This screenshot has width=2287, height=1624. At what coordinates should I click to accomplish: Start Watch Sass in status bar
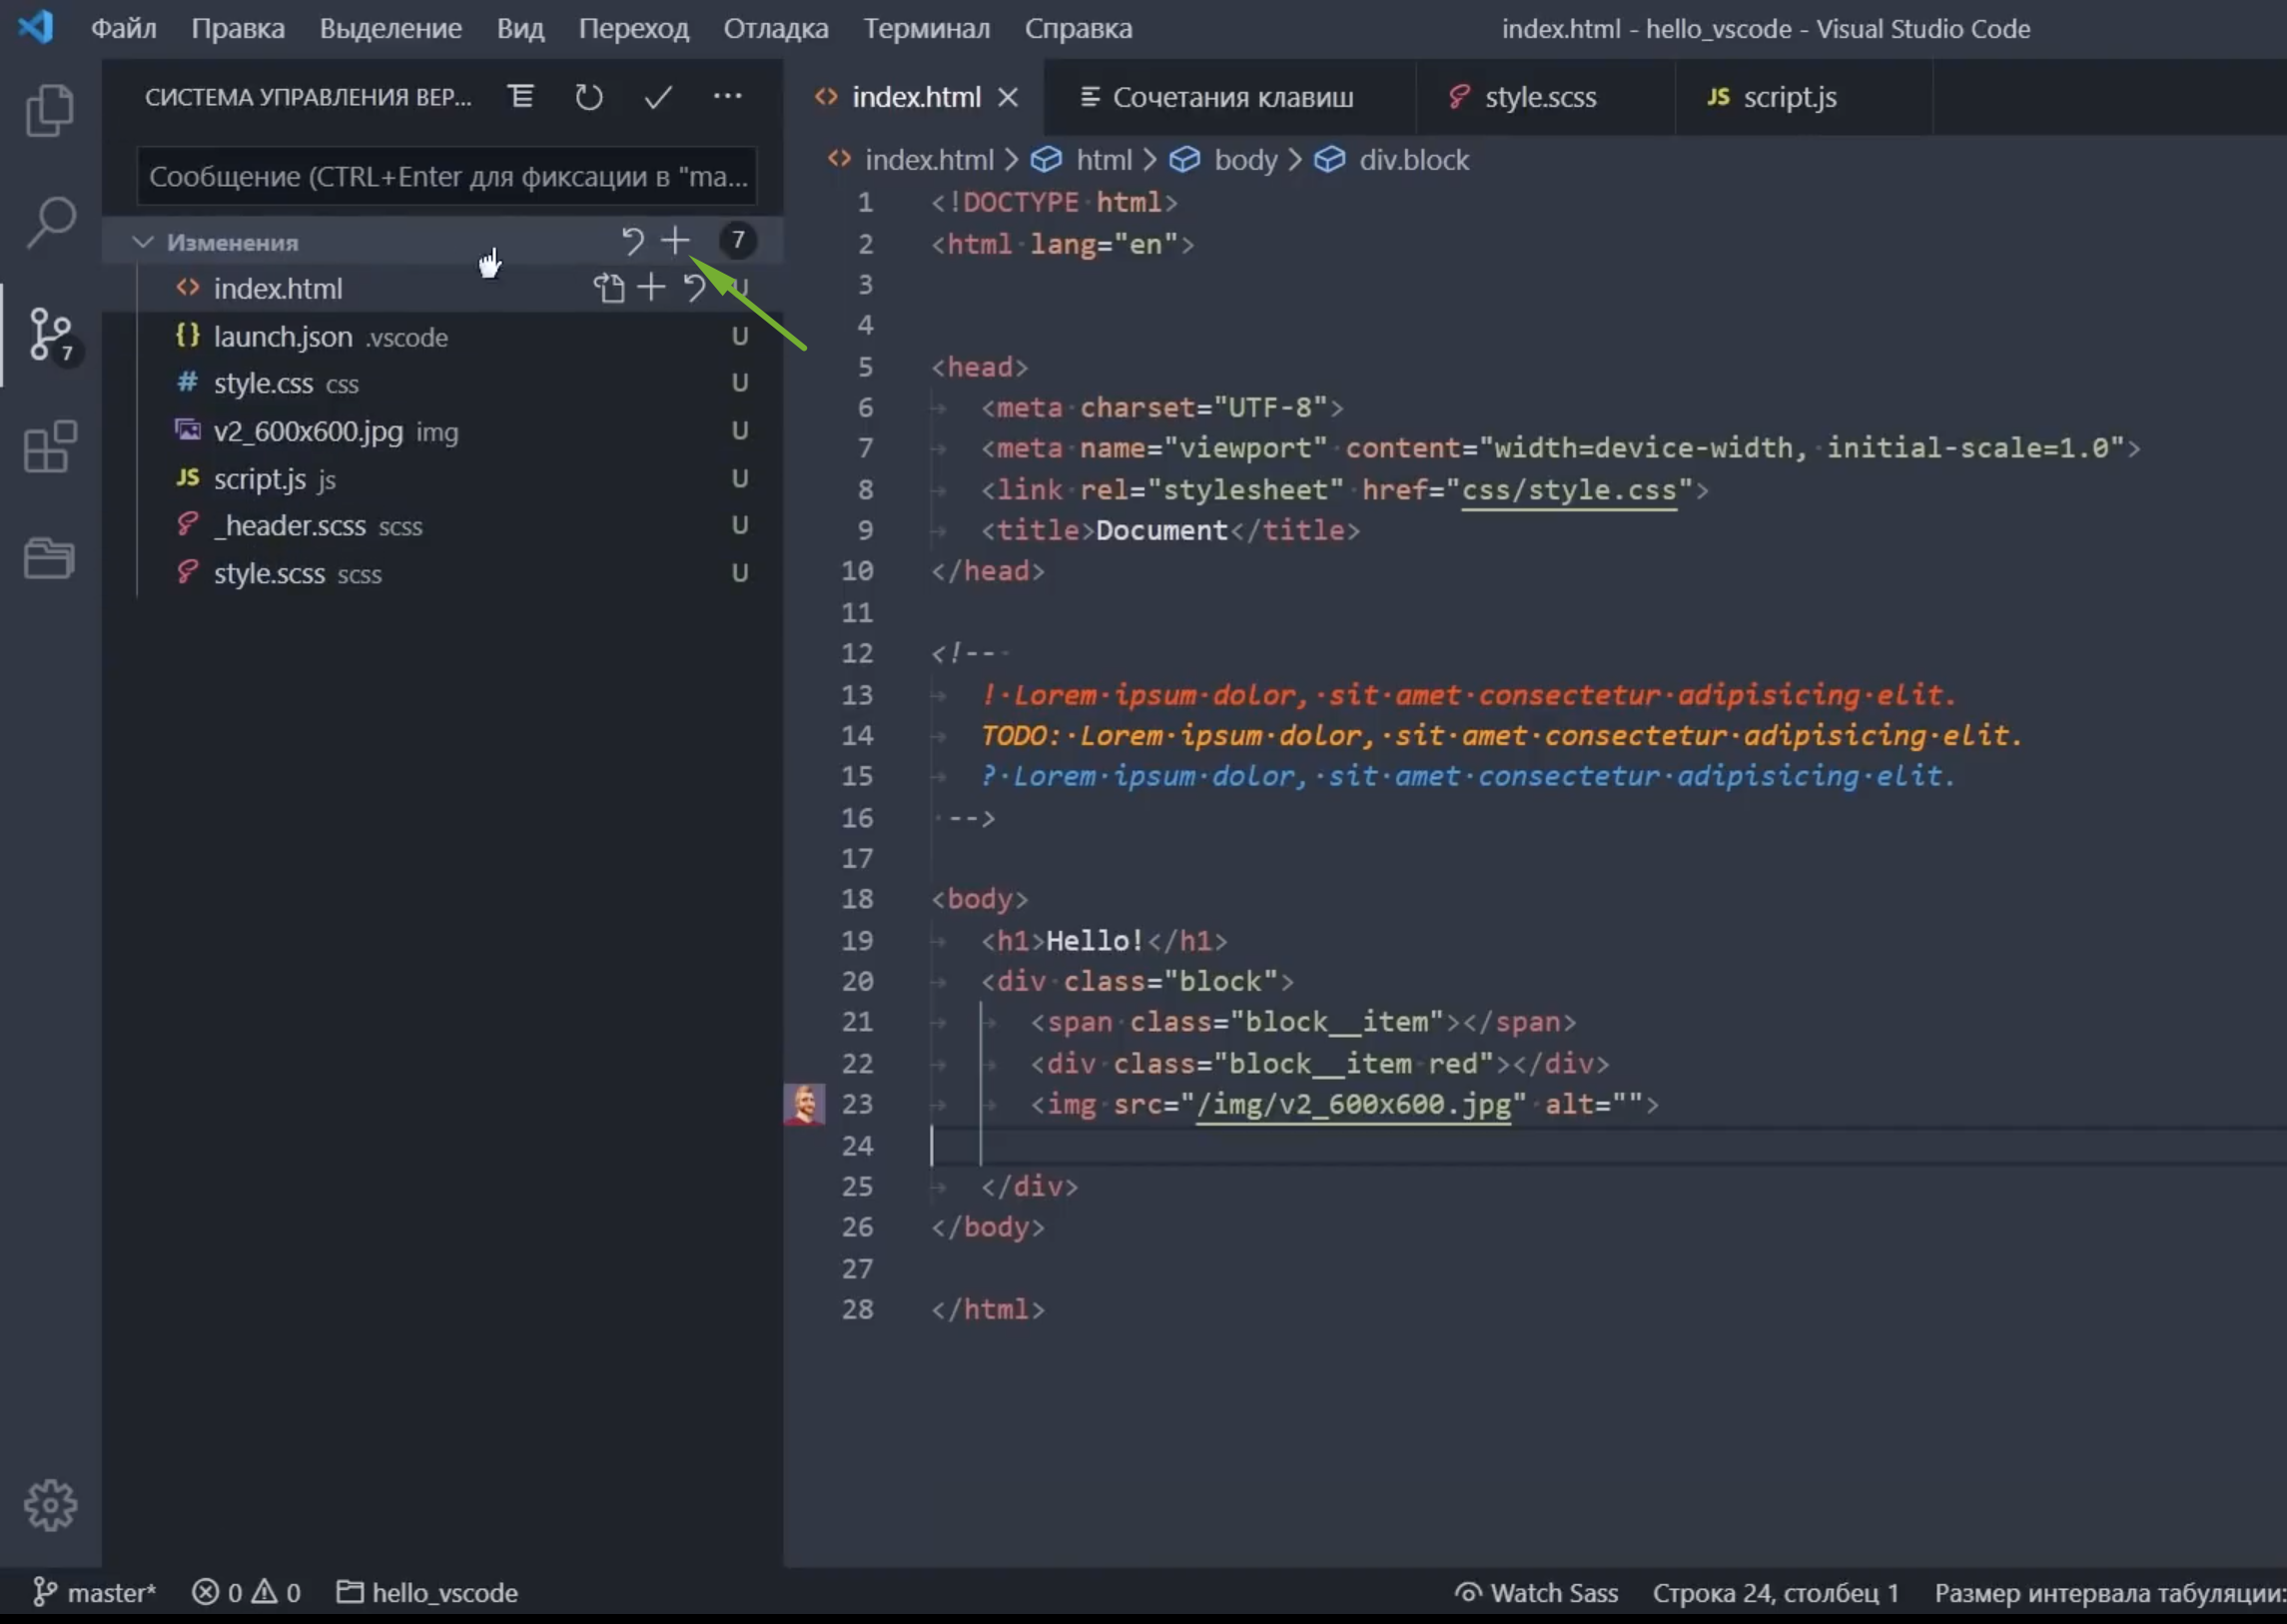(1536, 1592)
